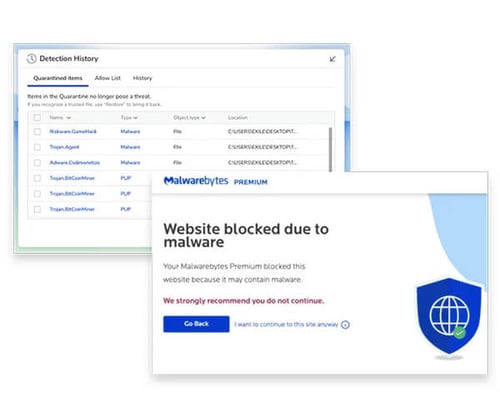
Task: Open the History tab
Action: pyautogui.click(x=142, y=78)
